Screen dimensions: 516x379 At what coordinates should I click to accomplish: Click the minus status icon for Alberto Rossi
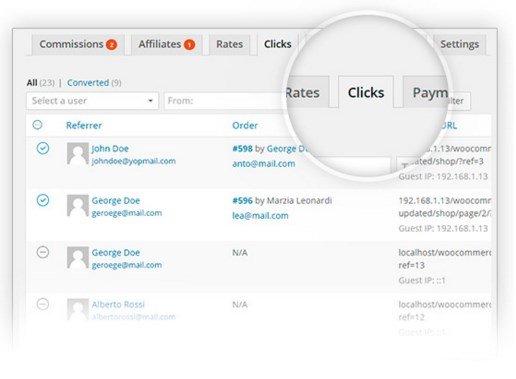[43, 304]
